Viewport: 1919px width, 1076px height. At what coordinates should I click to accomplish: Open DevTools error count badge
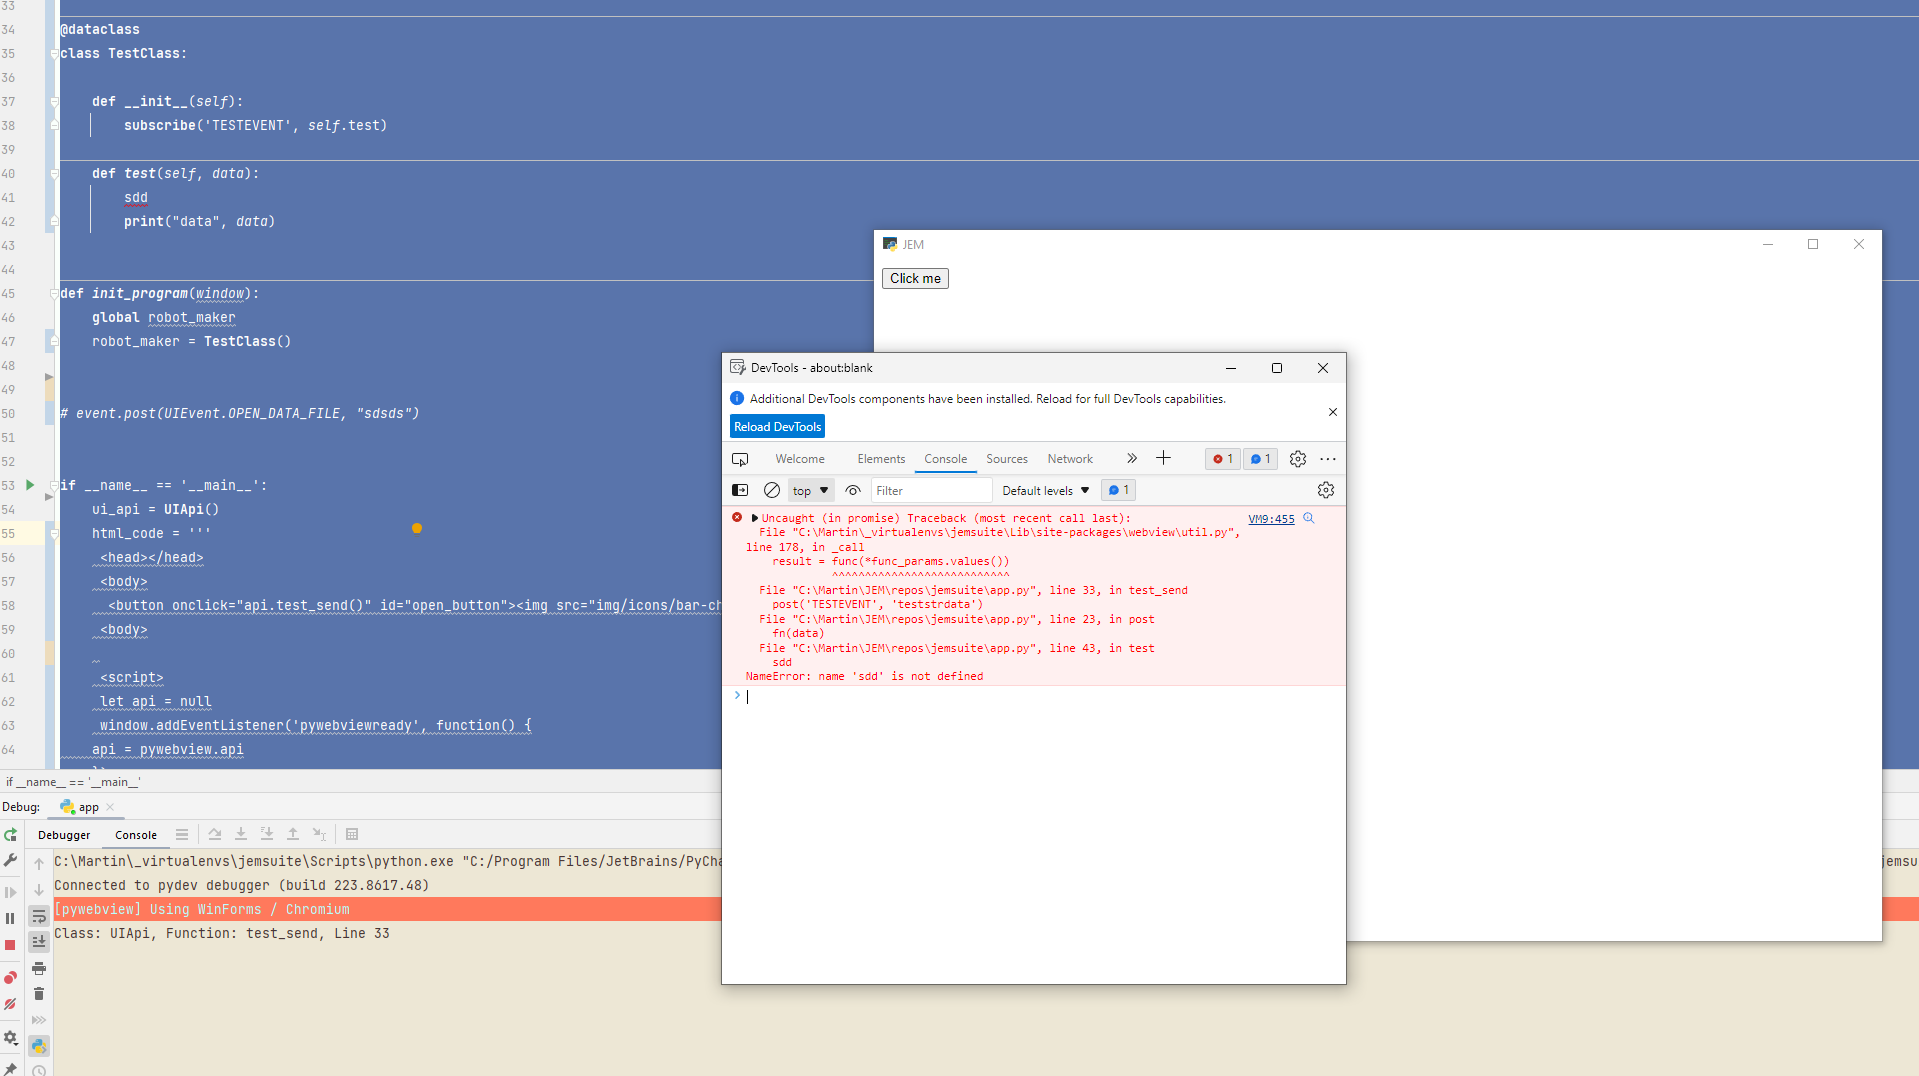[1223, 459]
